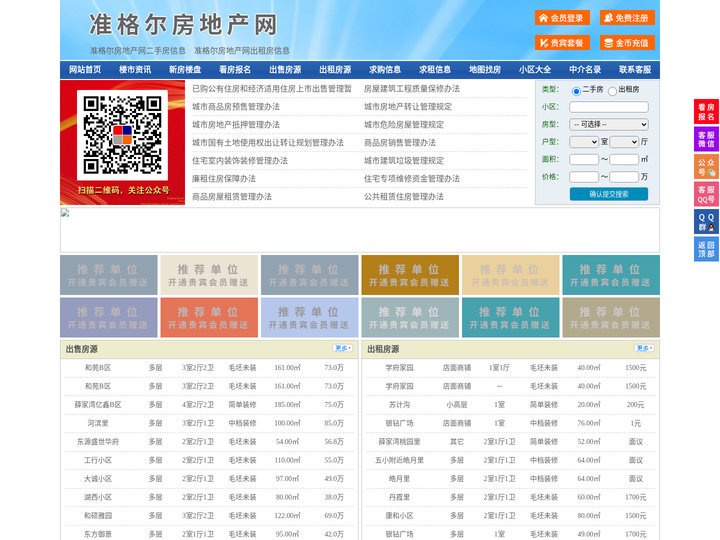Click the 会员登录 button with house icon
The width and height of the screenshot is (720, 540).
pos(562,18)
